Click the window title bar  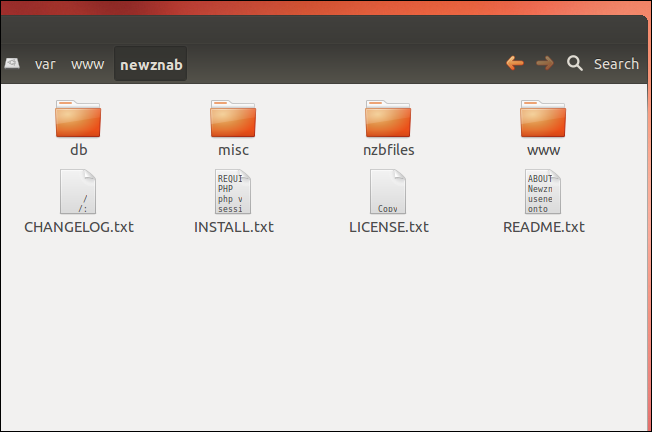click(x=324, y=30)
